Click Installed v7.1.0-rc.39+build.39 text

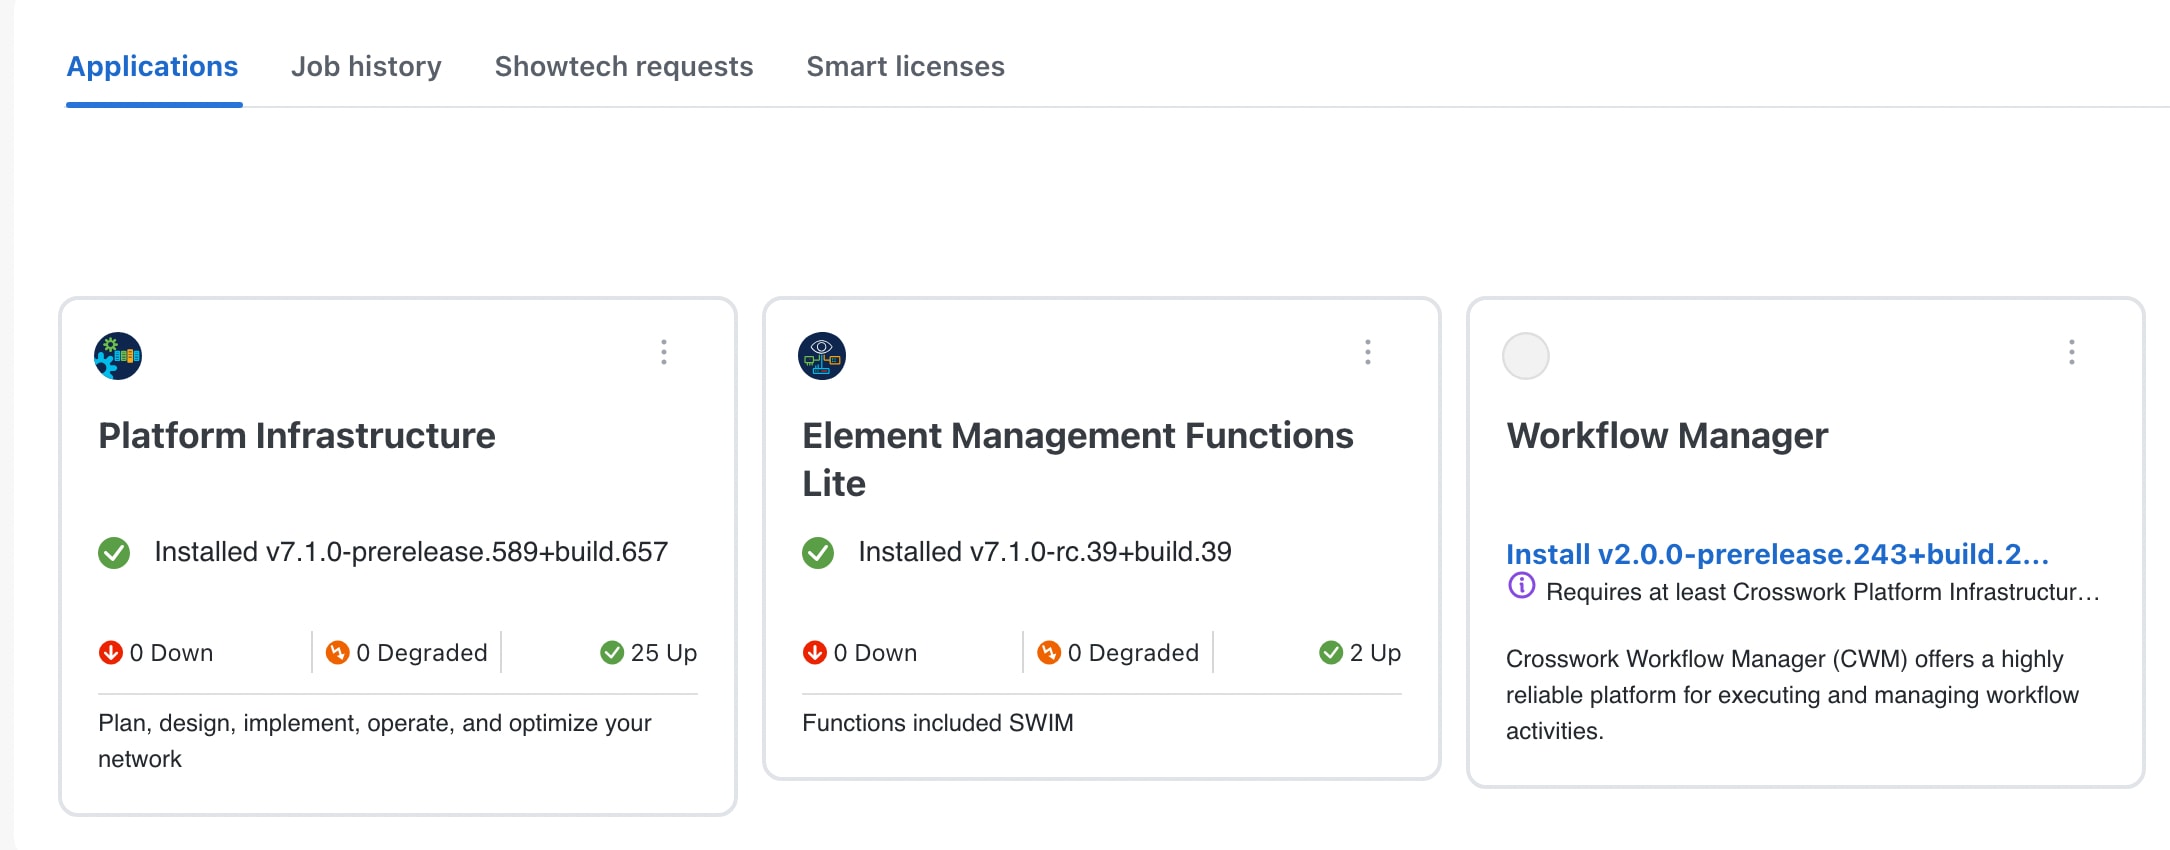point(1045,552)
